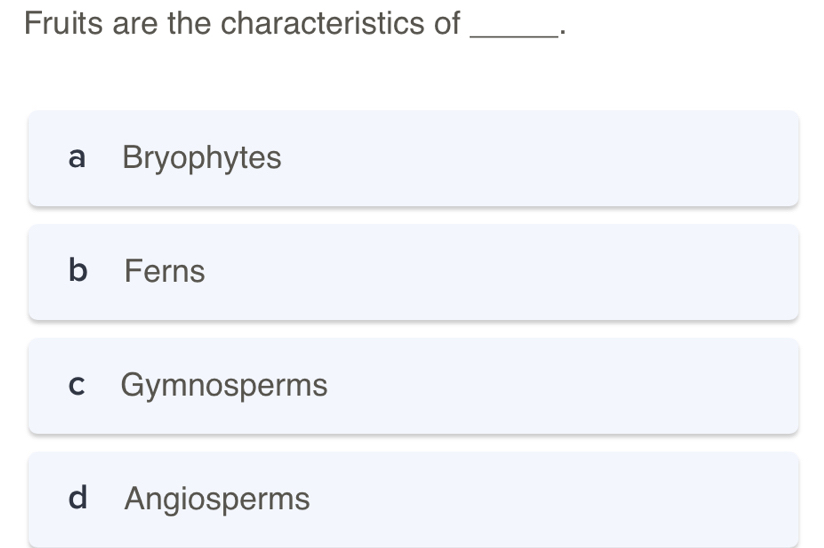
Task: Click the word Ferns
Action: 165,271
